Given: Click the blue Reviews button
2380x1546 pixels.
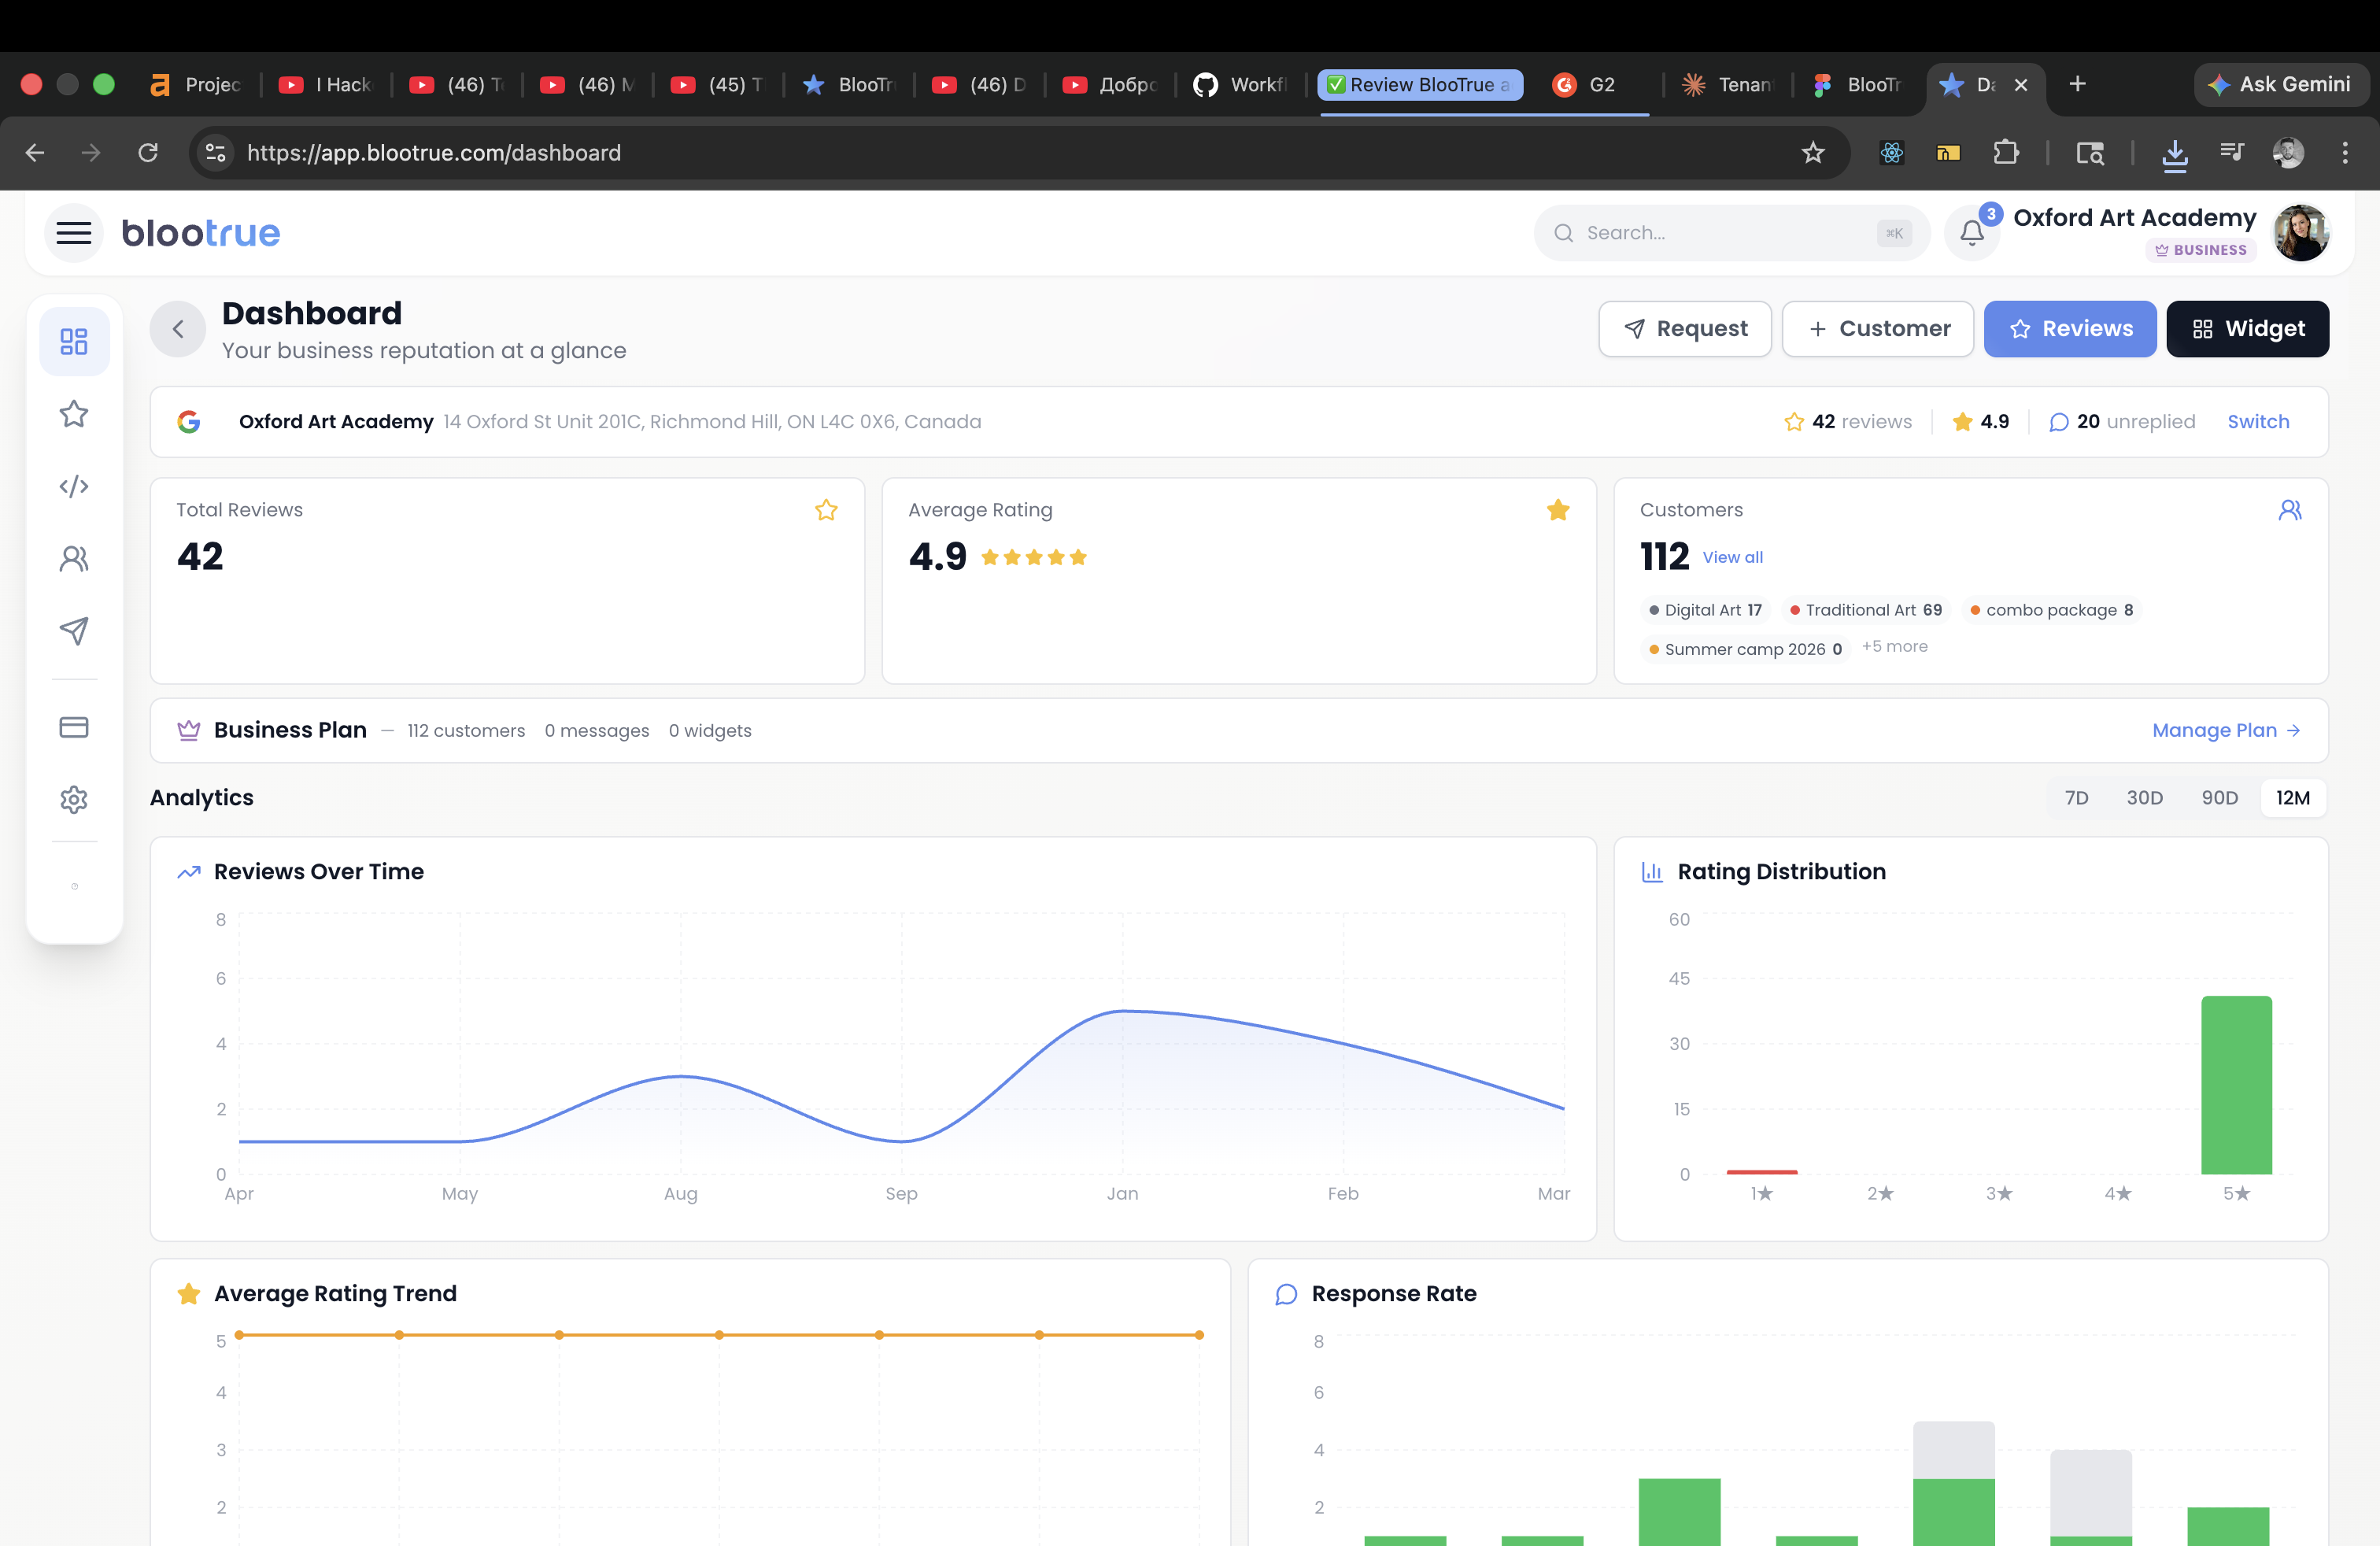Looking at the screenshot, I should 2069,329.
